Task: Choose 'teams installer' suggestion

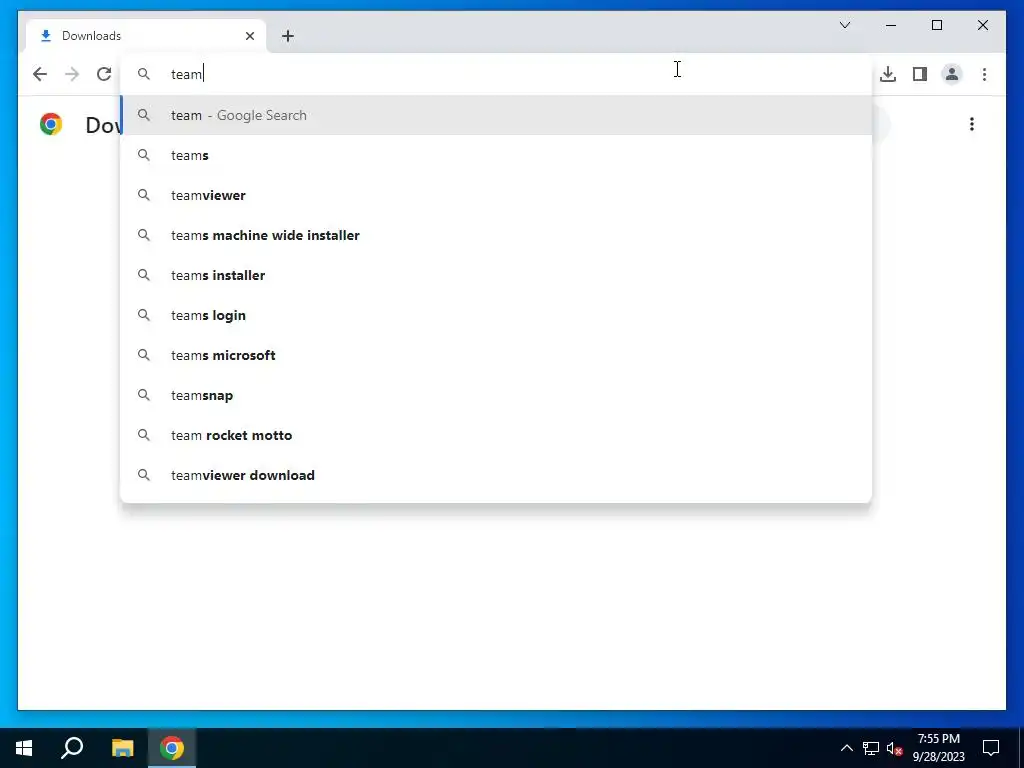Action: [496, 275]
